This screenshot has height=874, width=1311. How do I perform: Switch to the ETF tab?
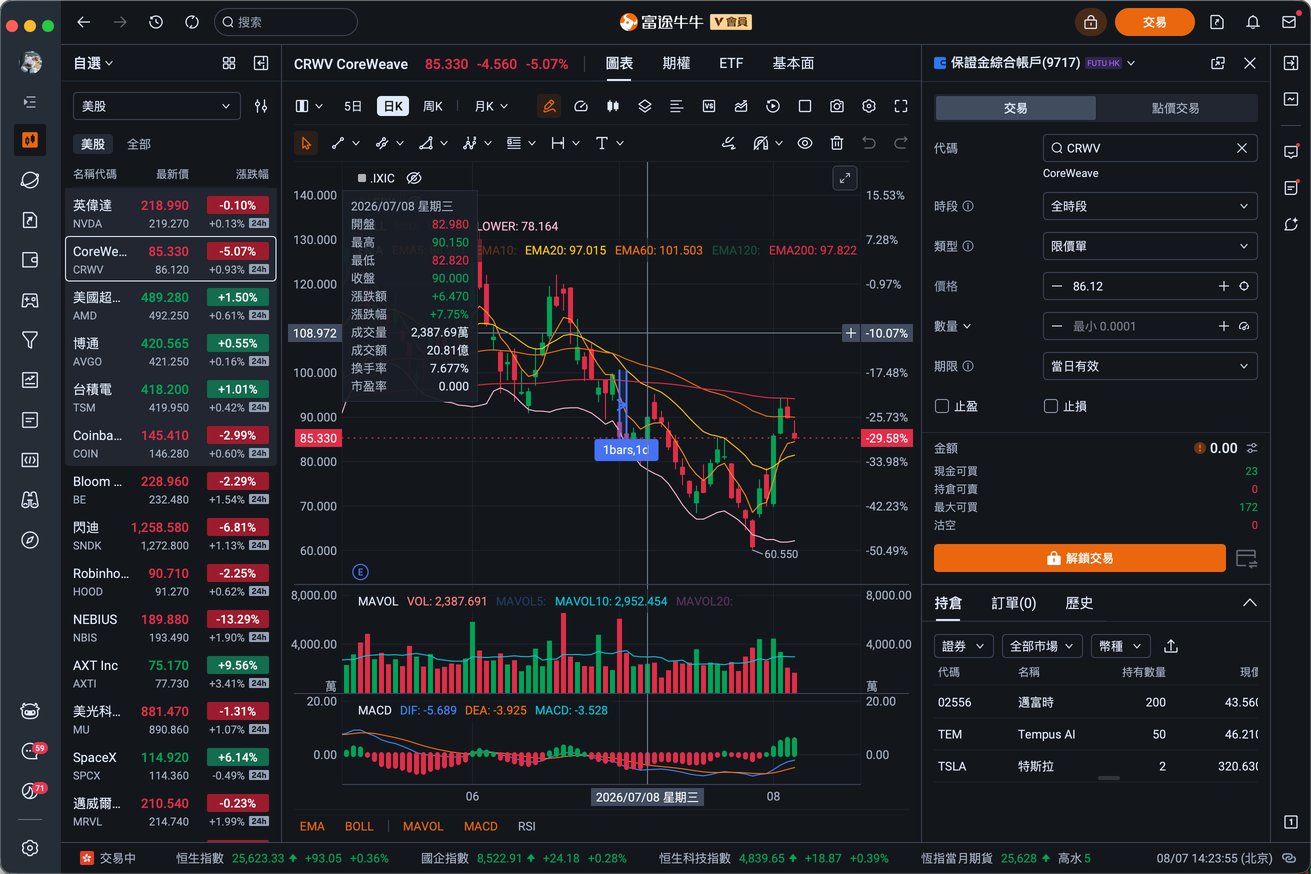731,63
